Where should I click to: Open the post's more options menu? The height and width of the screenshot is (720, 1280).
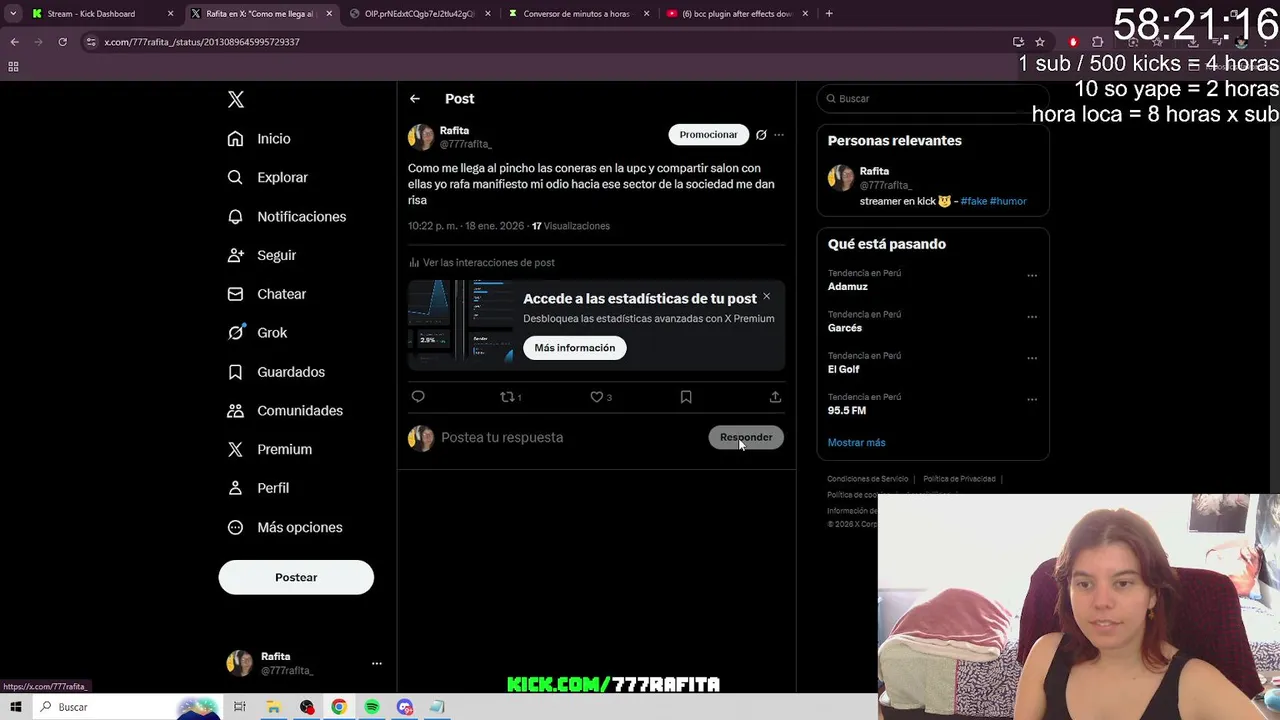[x=779, y=135]
